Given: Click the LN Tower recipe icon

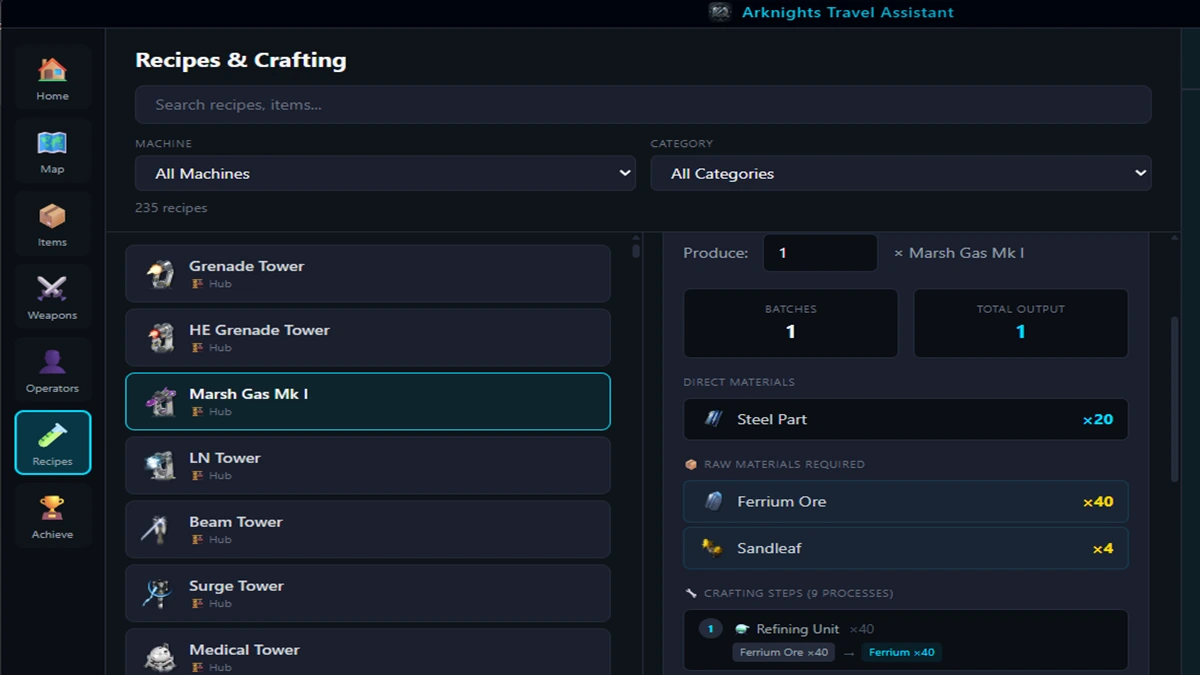Looking at the screenshot, I should (159, 466).
